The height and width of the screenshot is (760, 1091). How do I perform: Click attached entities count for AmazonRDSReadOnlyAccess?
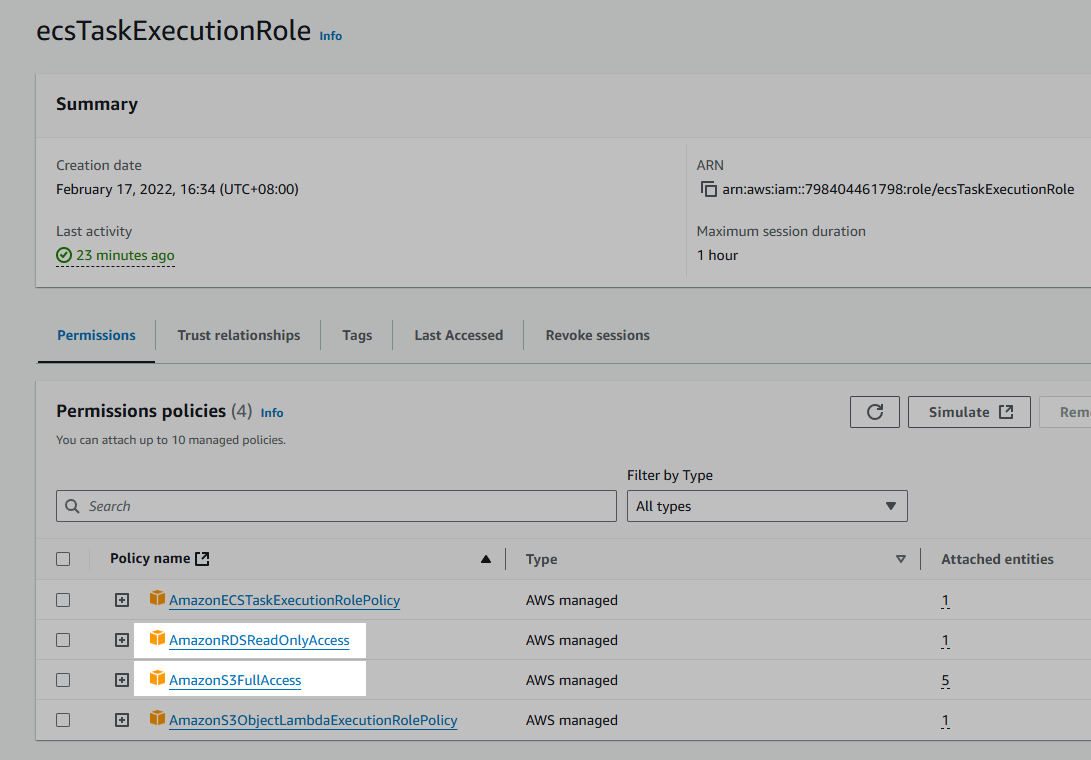(x=945, y=640)
